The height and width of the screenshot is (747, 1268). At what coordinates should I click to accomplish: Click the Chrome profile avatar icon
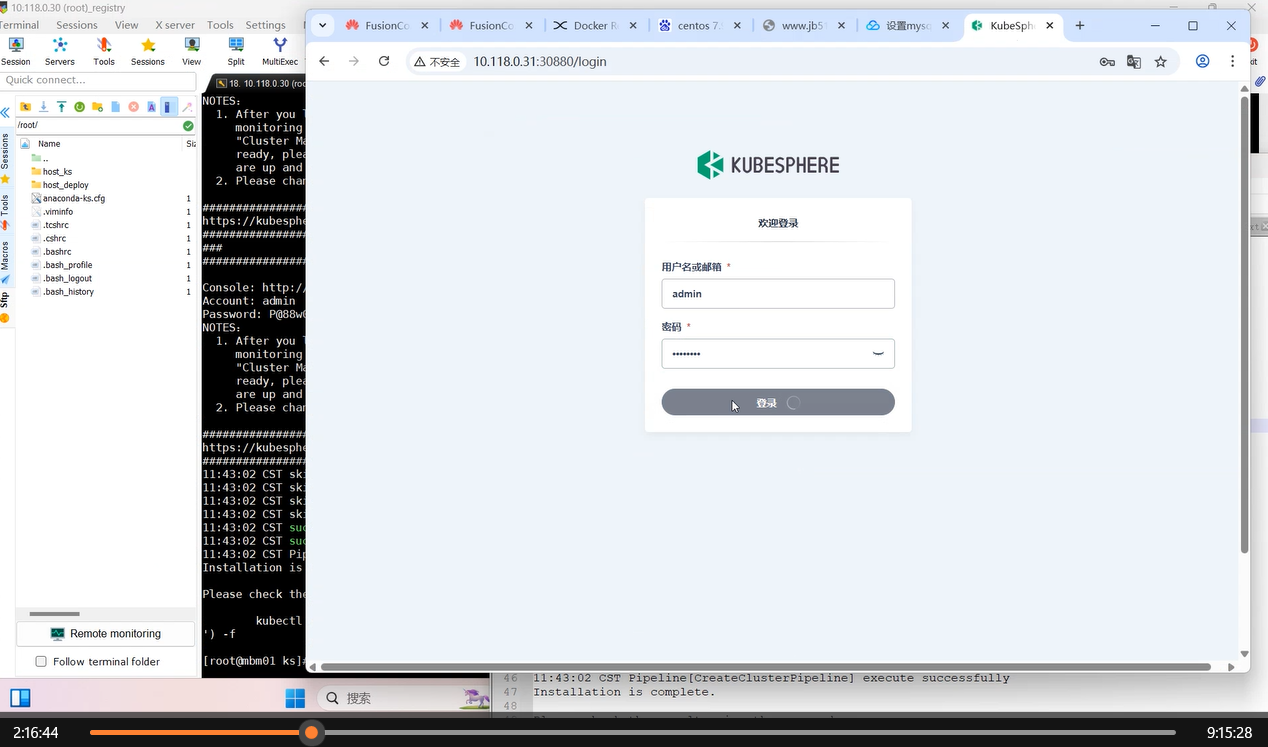point(1202,62)
